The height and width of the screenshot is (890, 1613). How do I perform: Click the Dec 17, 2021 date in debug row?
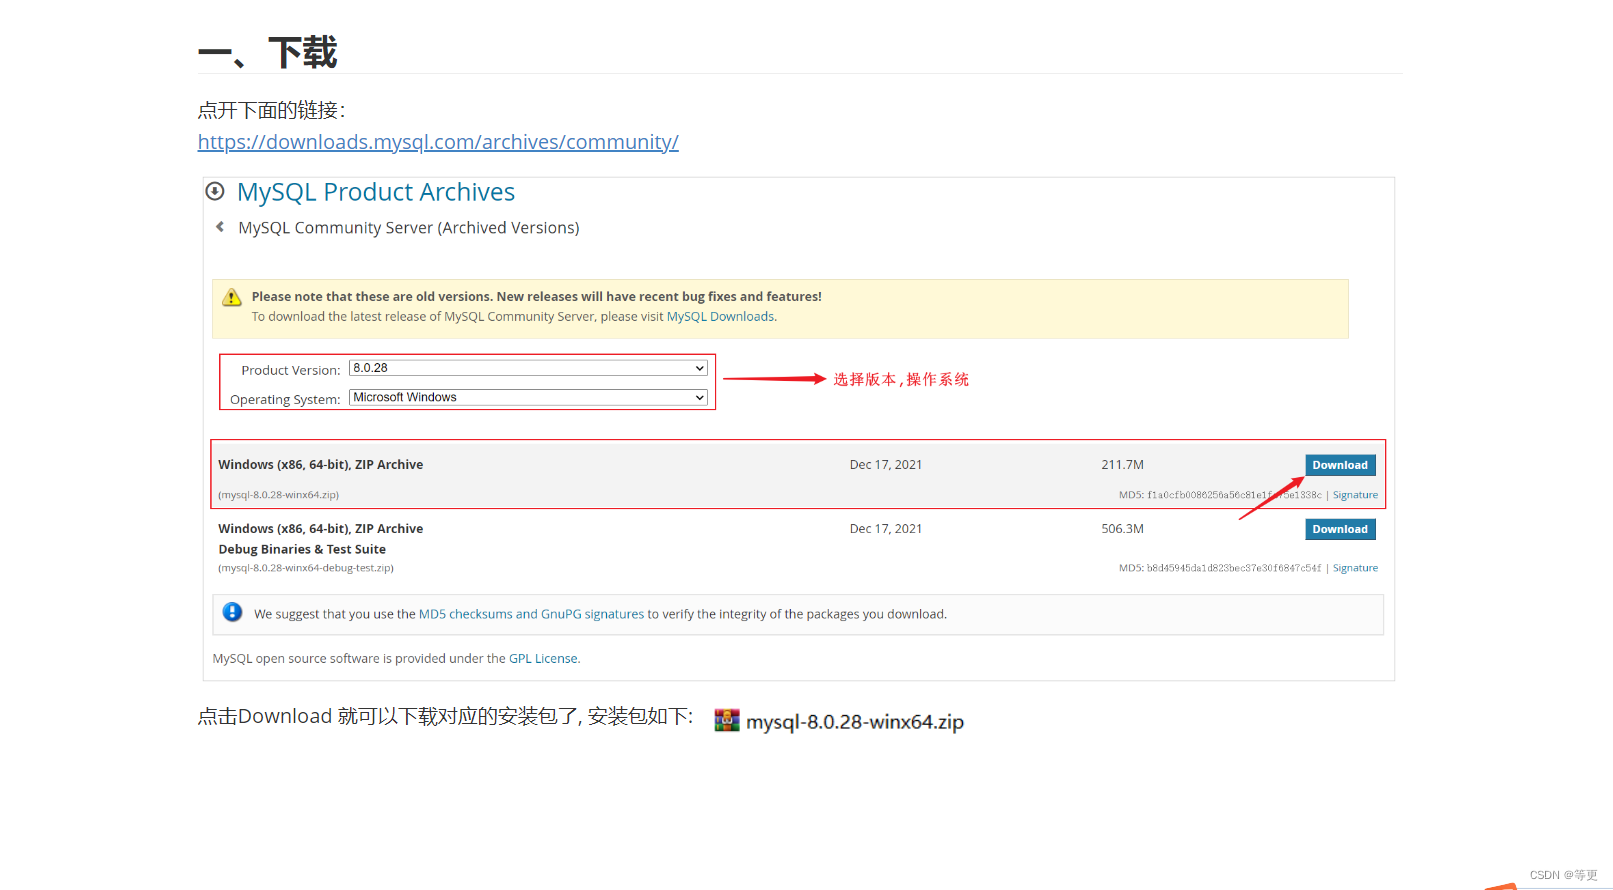click(x=886, y=529)
